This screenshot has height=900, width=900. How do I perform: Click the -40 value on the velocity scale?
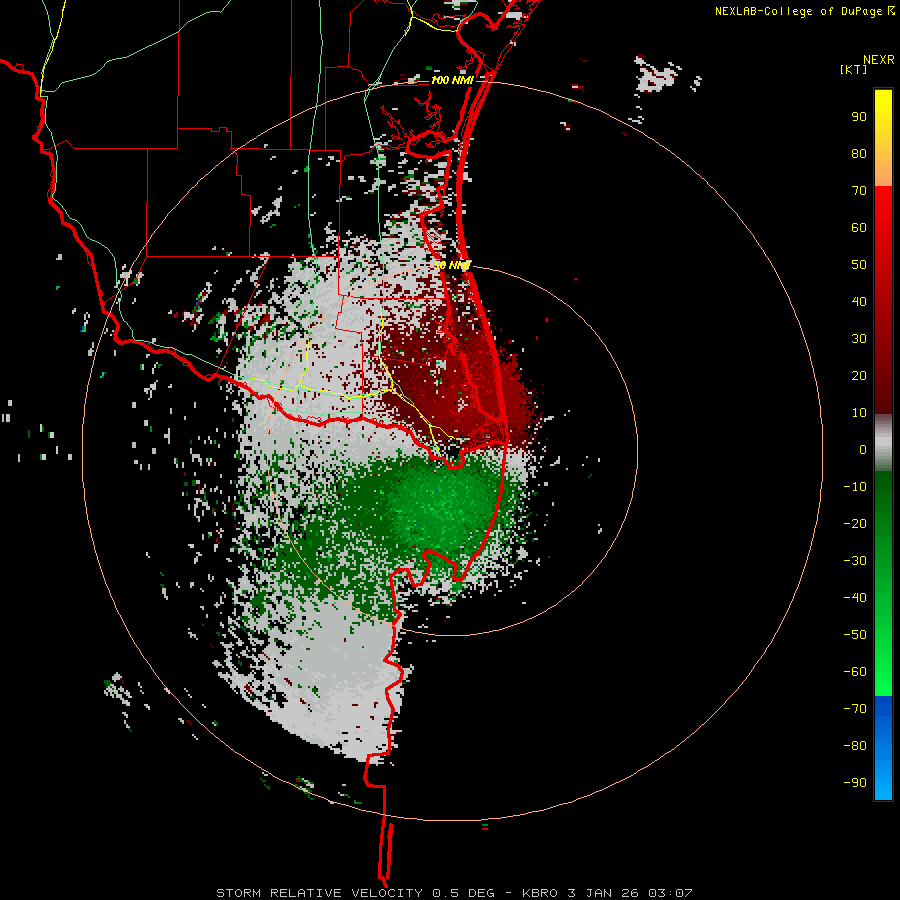click(x=855, y=598)
